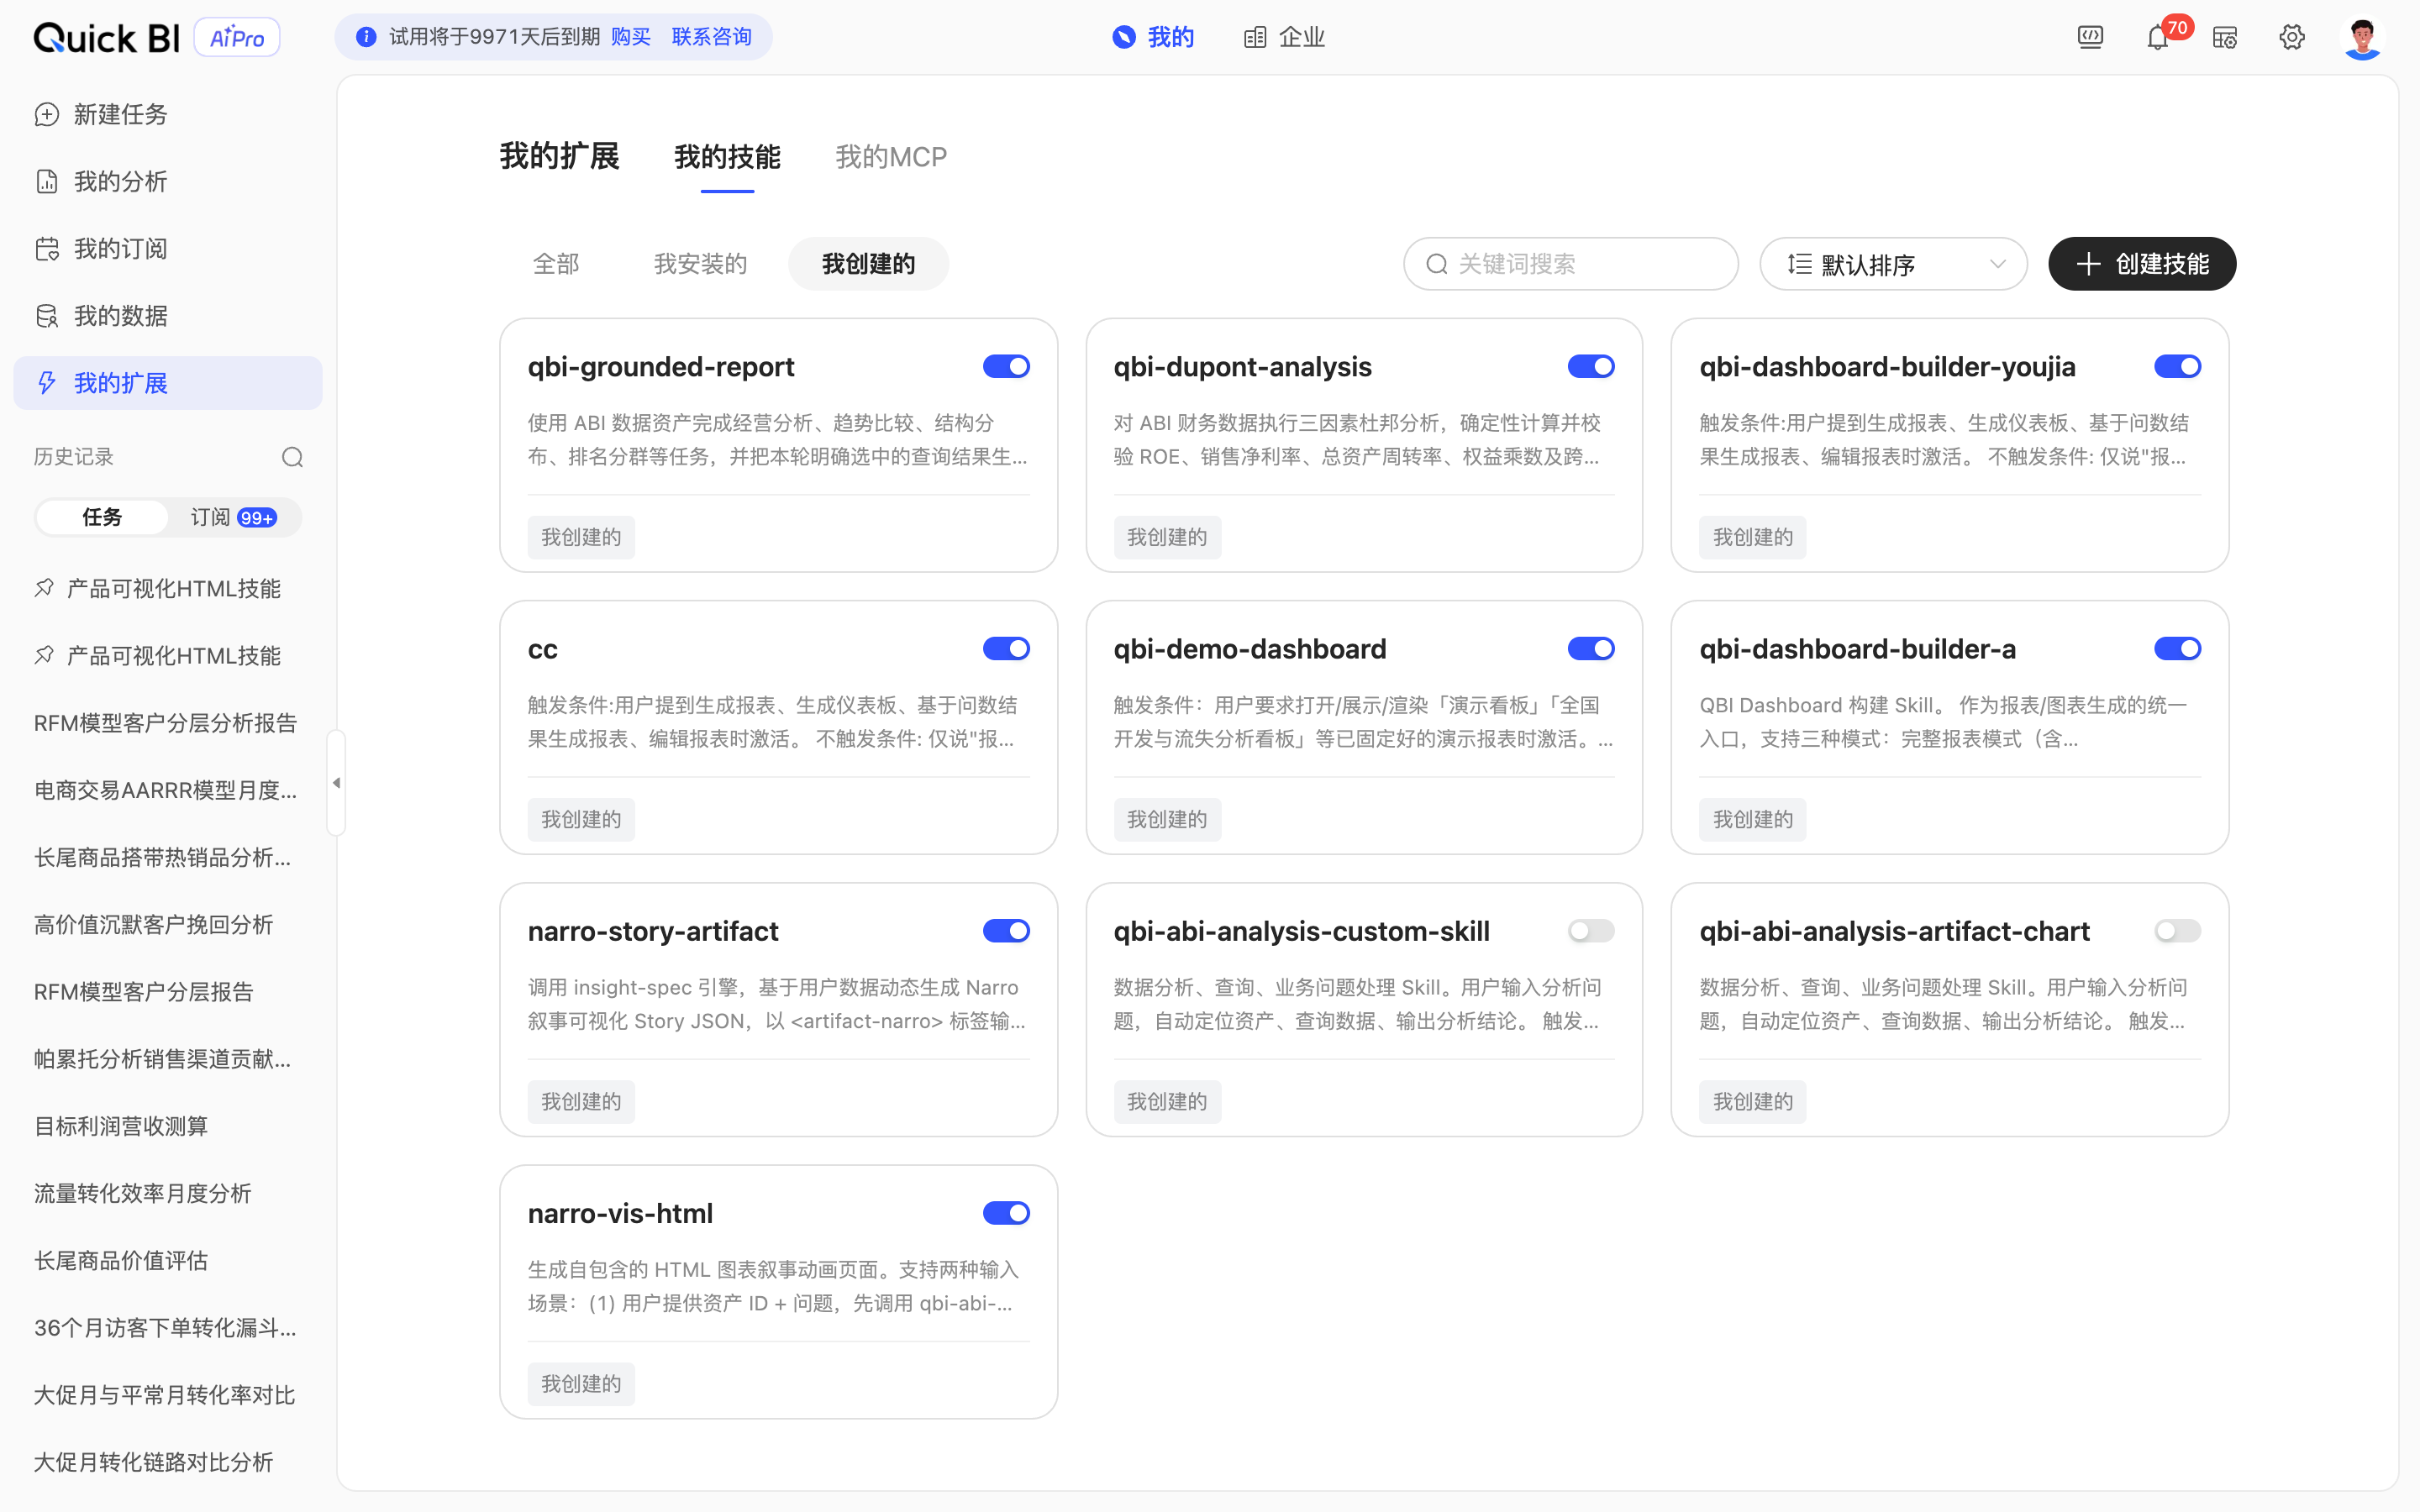
Task: Search history records magnifier icon
Action: (x=292, y=457)
